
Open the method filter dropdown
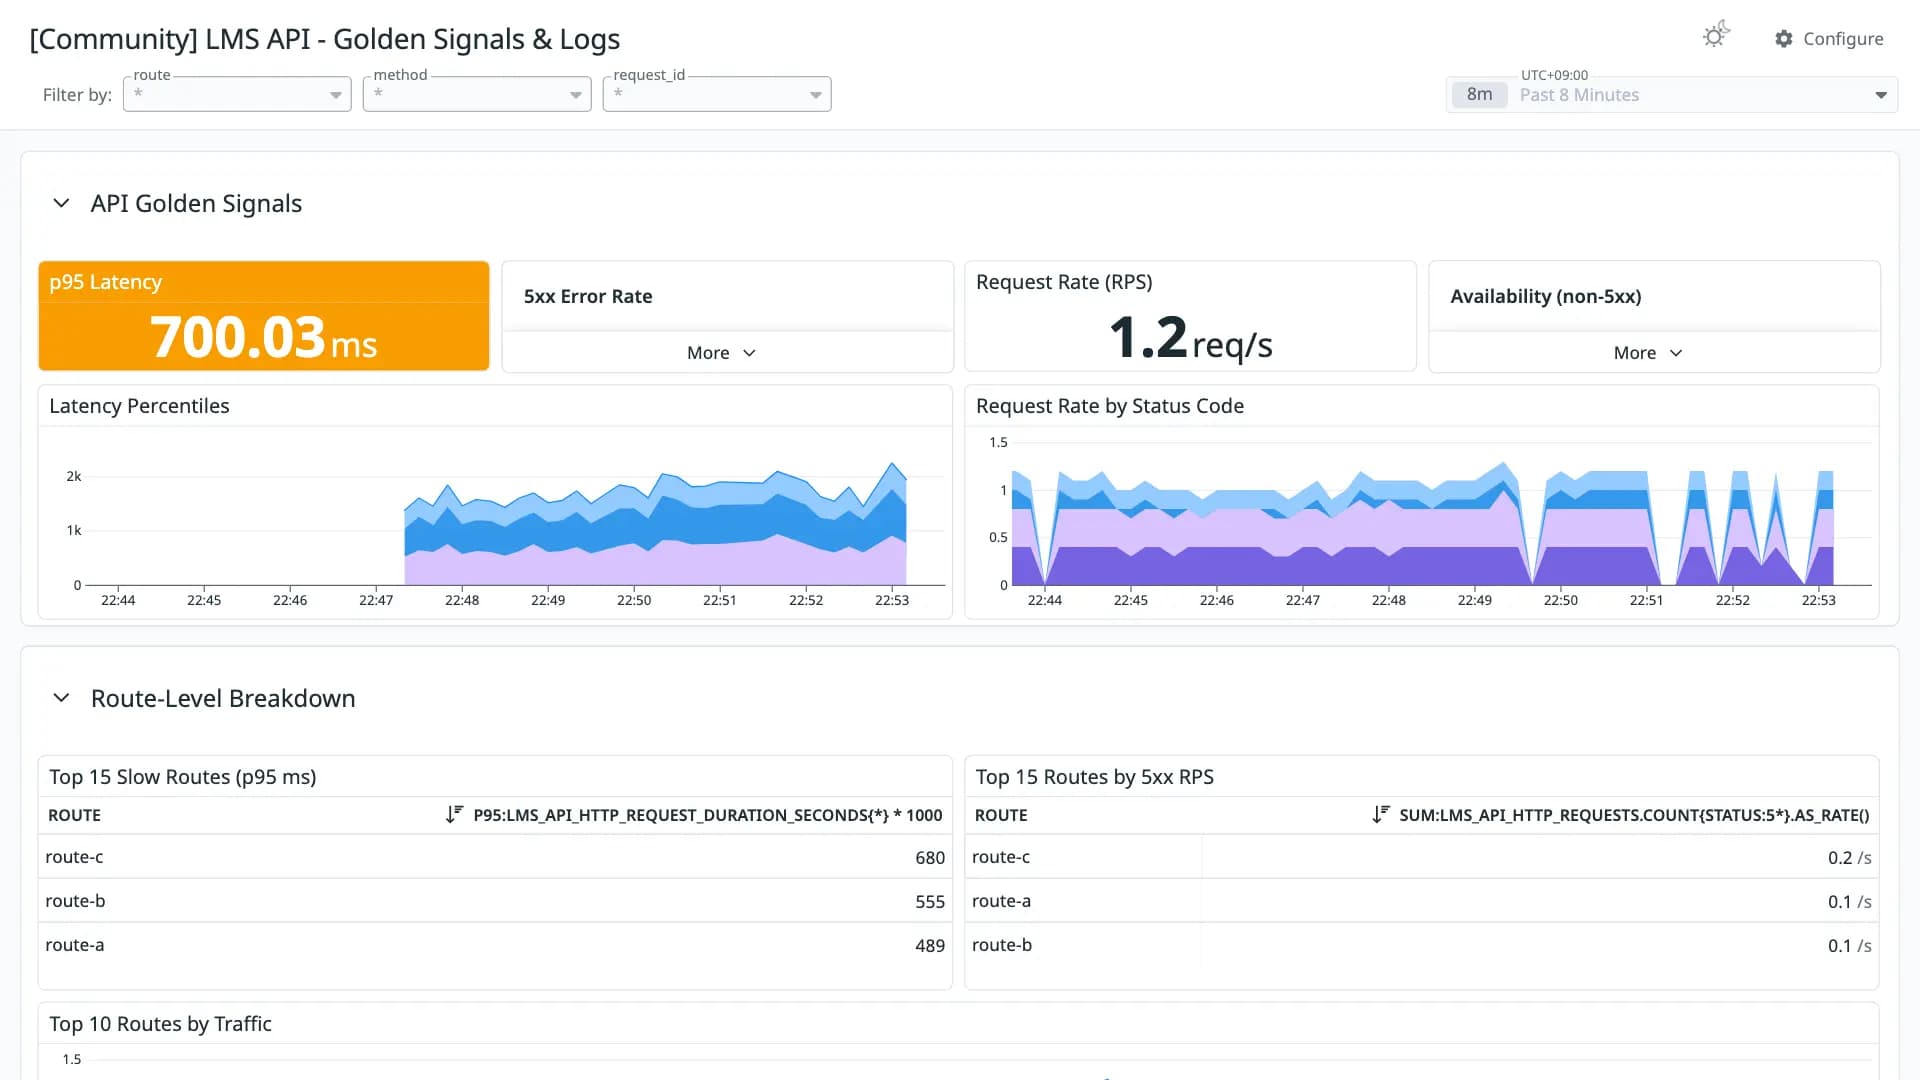tap(477, 94)
